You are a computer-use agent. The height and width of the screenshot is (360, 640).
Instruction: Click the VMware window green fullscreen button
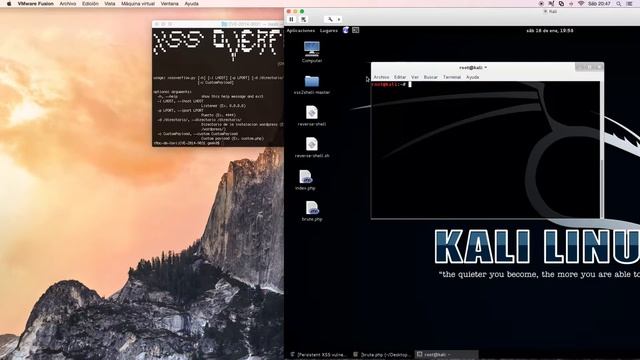pyautogui.click(x=302, y=11)
